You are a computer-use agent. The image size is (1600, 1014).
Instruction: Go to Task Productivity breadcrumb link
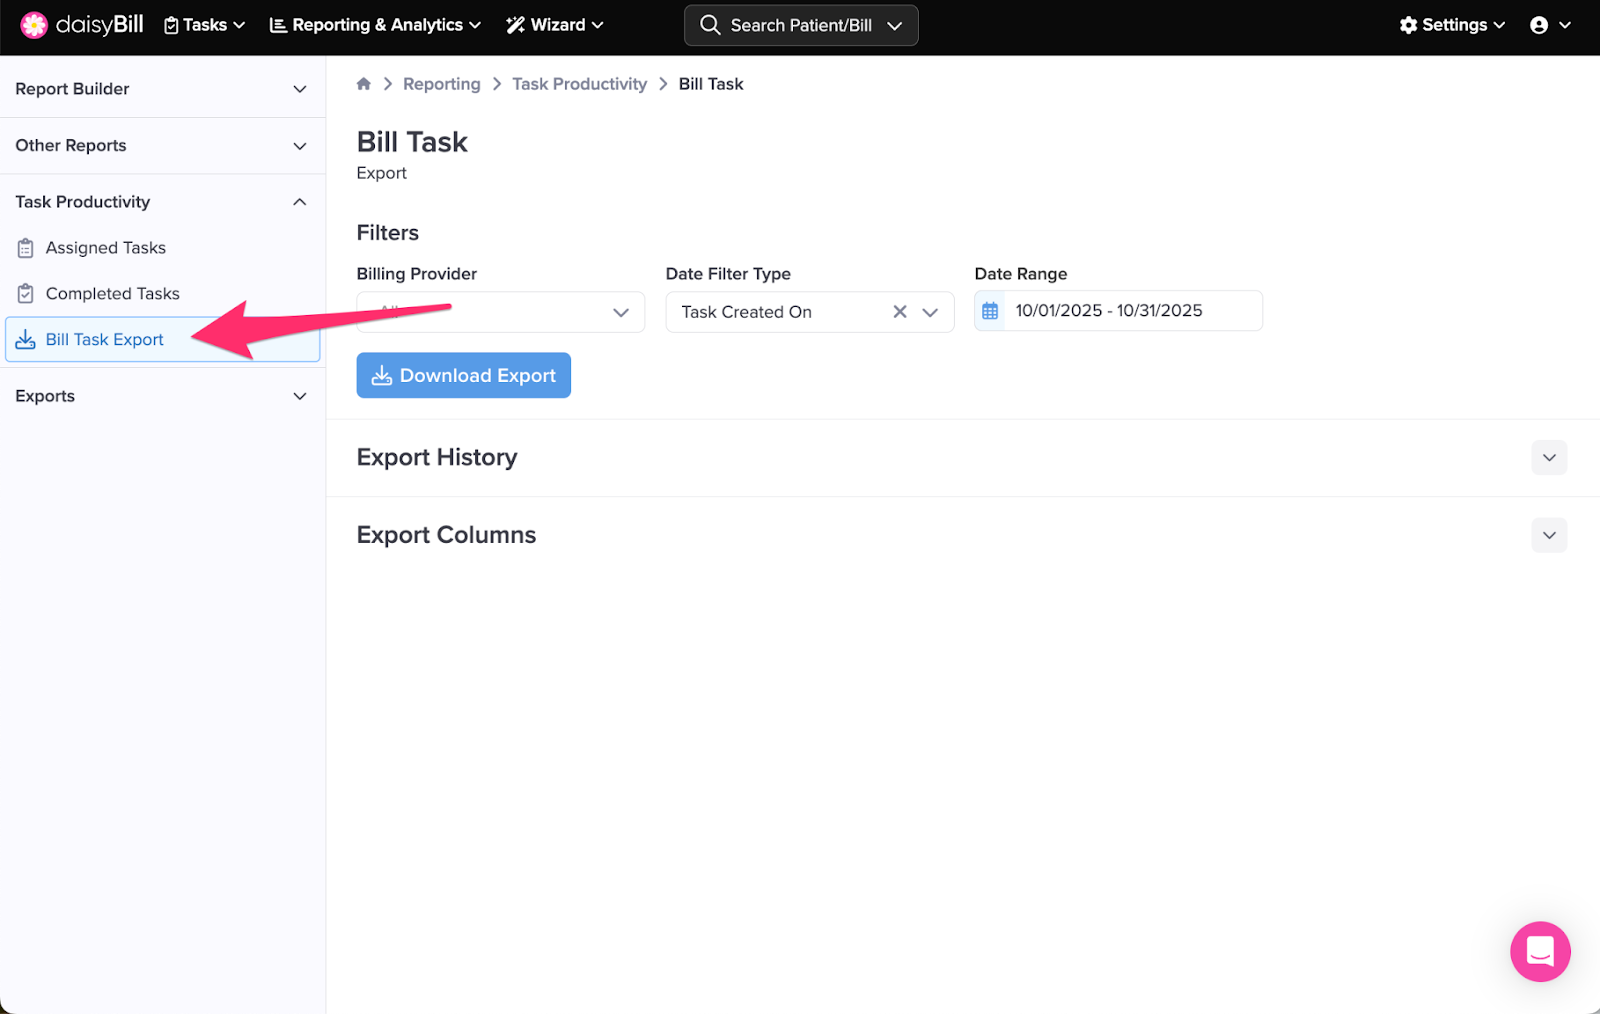pos(579,84)
